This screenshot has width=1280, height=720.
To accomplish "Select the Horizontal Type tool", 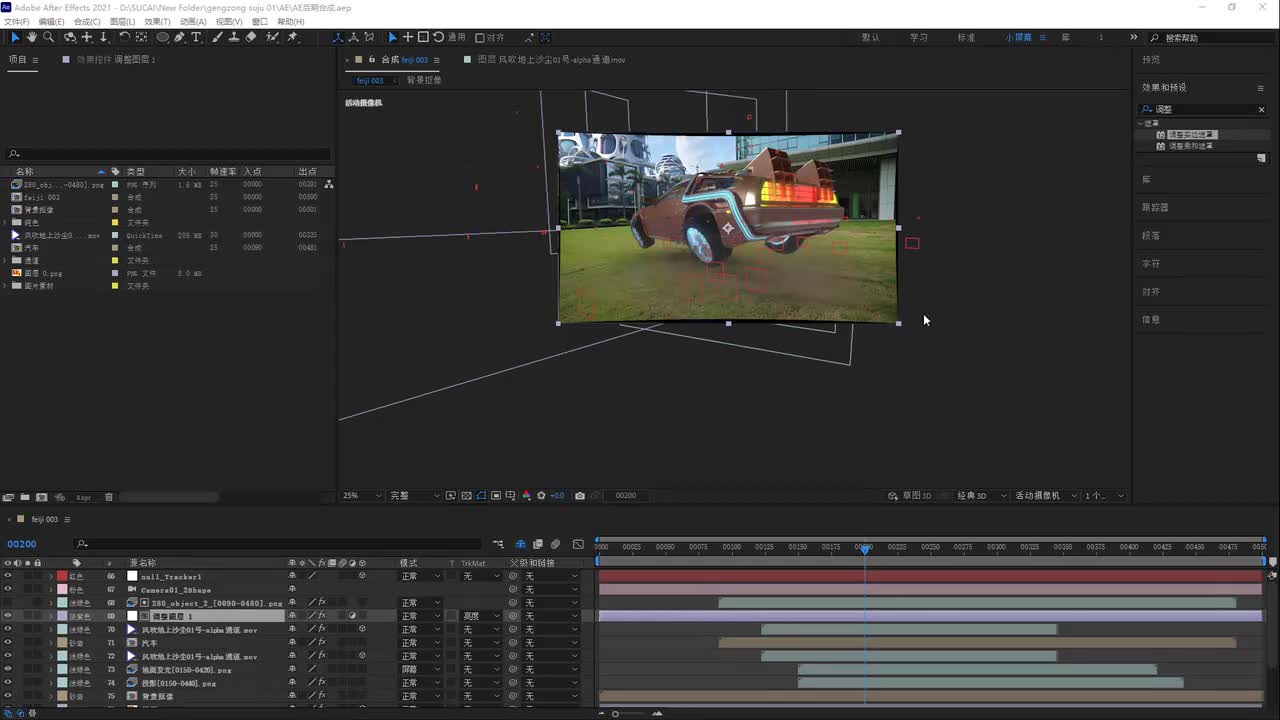I will pos(196,37).
